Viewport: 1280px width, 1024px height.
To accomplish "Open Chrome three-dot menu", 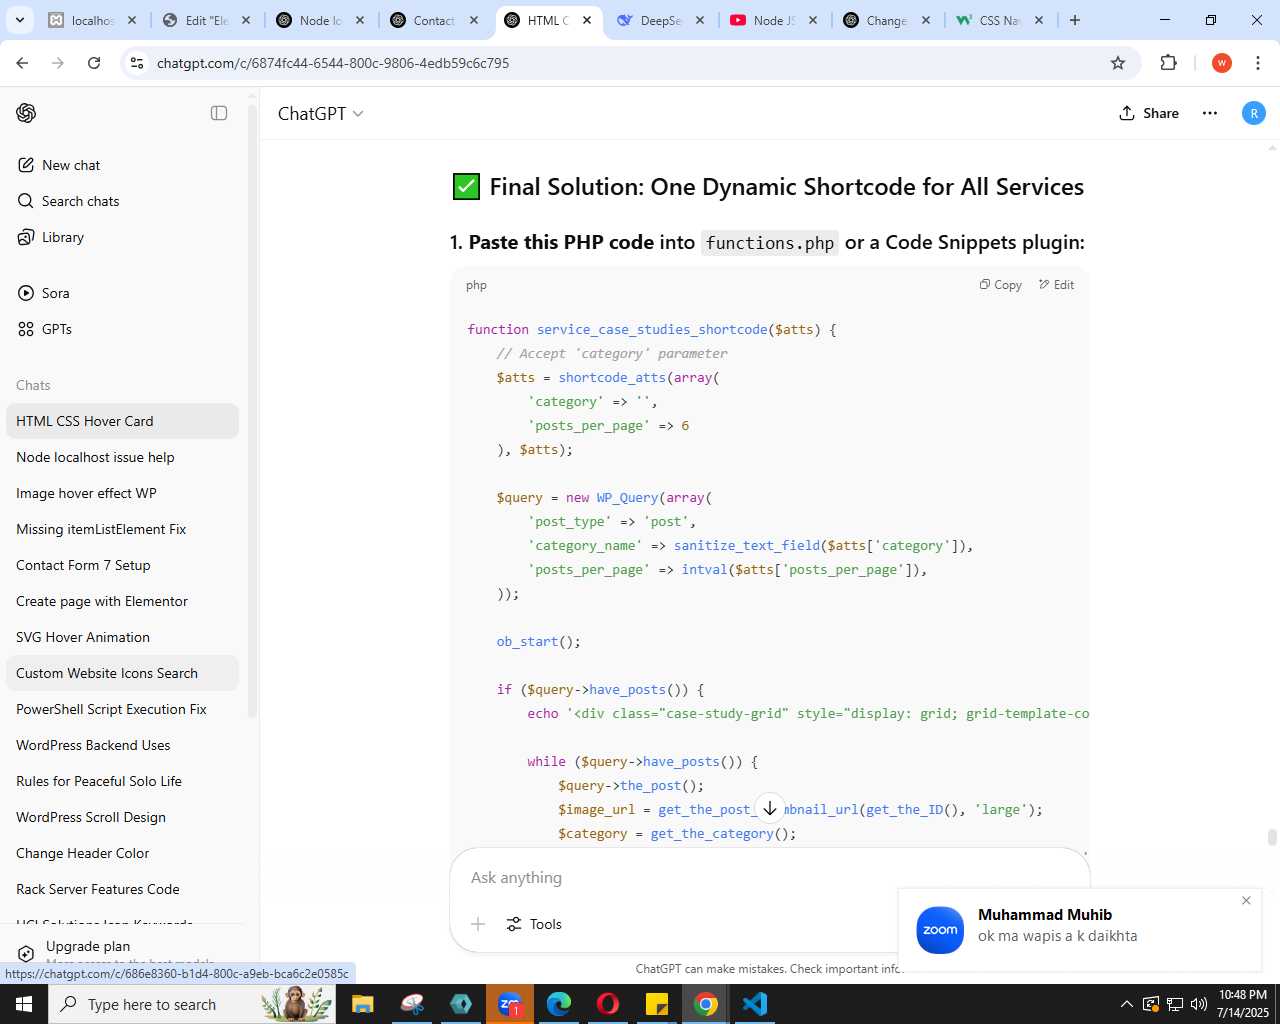I will 1258,63.
